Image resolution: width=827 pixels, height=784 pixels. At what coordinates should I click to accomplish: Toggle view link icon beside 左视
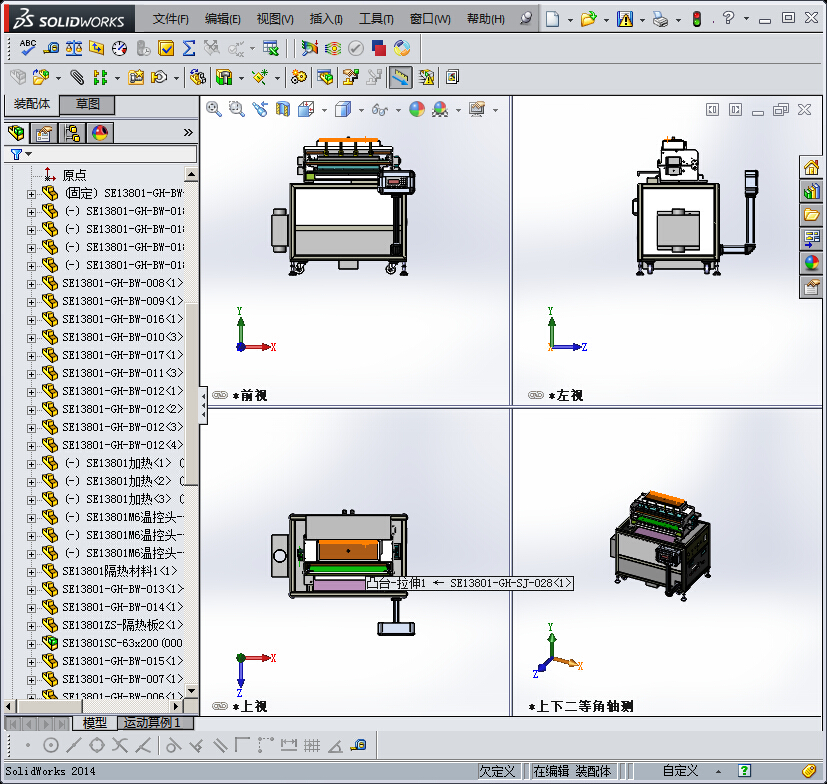point(536,395)
